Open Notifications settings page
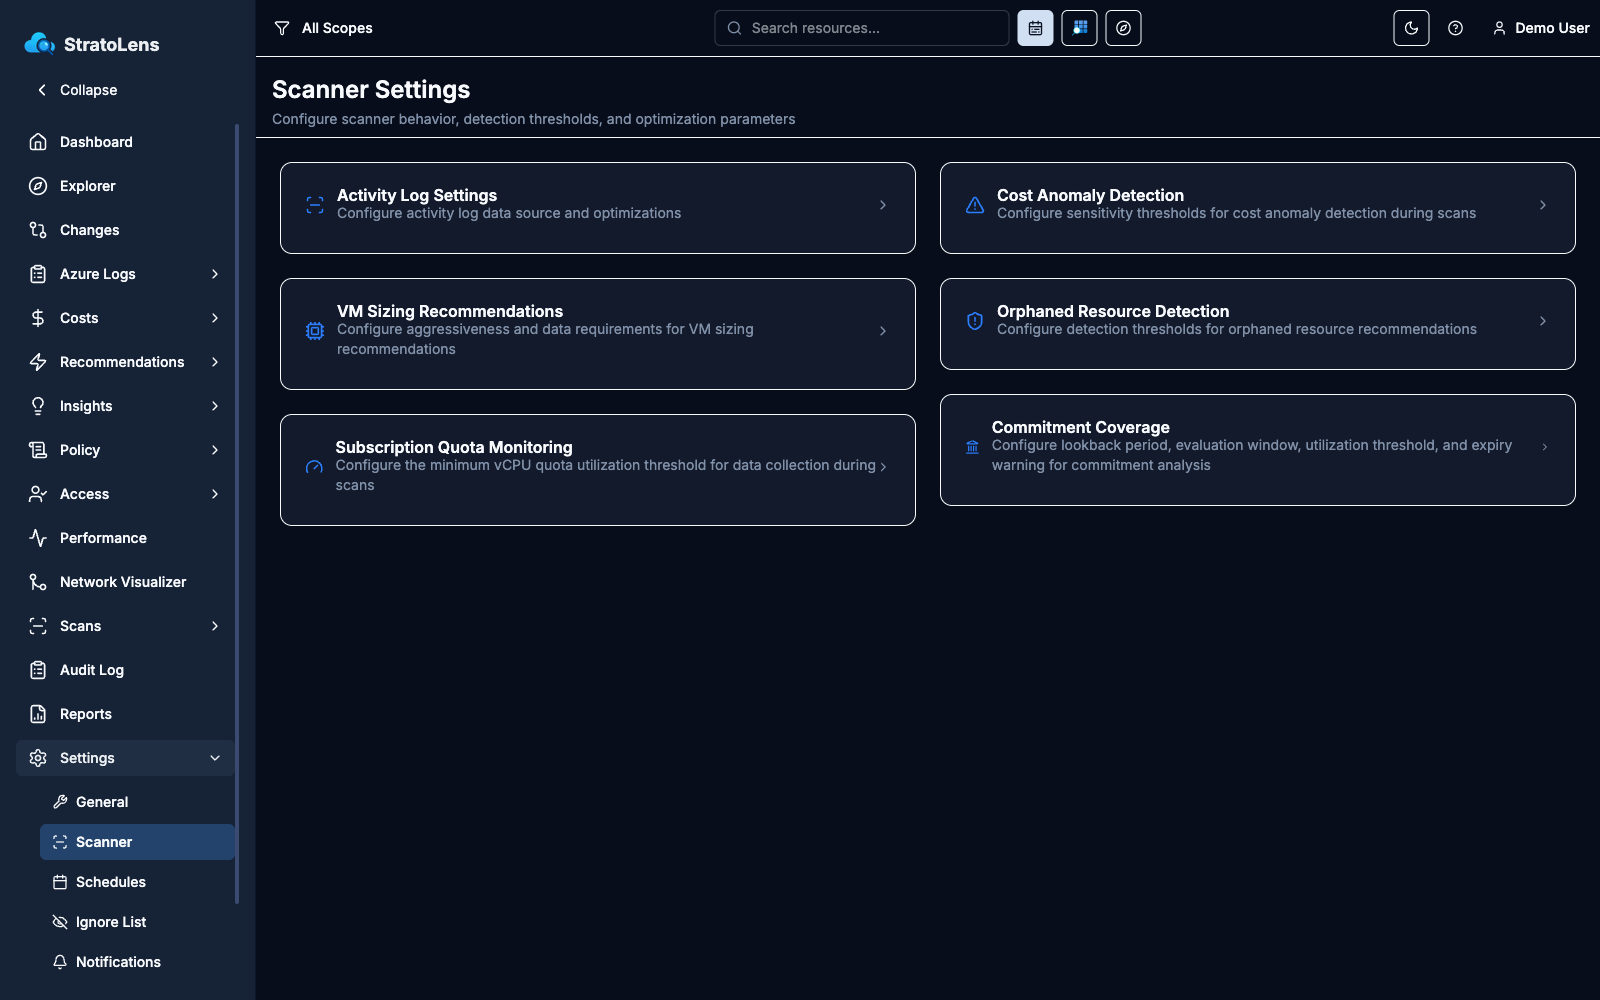Screen dimensions: 1600x1000 point(137,962)
